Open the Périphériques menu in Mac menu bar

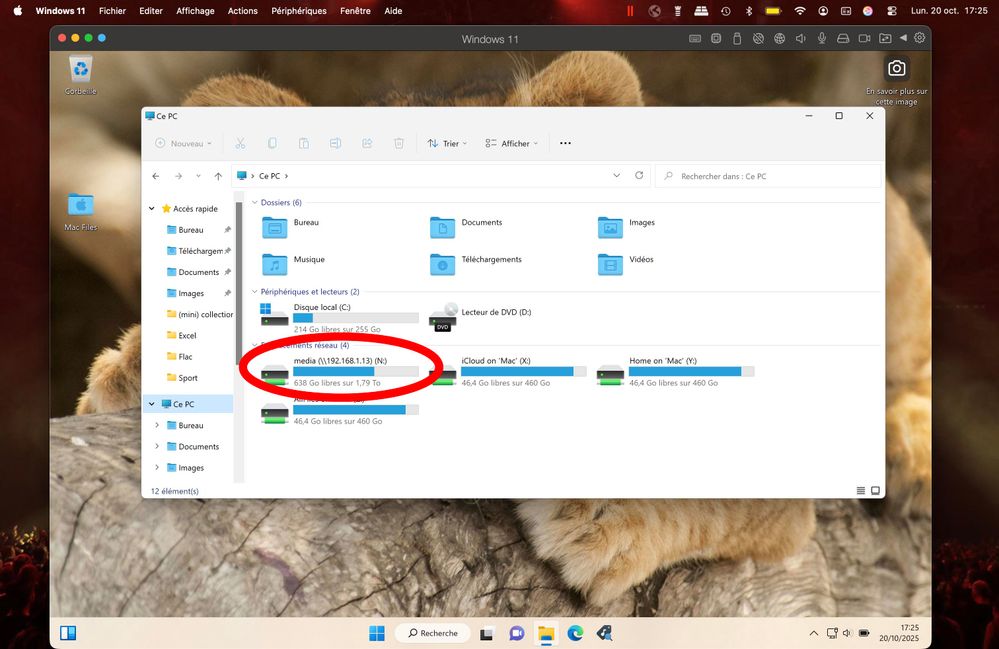click(x=299, y=11)
